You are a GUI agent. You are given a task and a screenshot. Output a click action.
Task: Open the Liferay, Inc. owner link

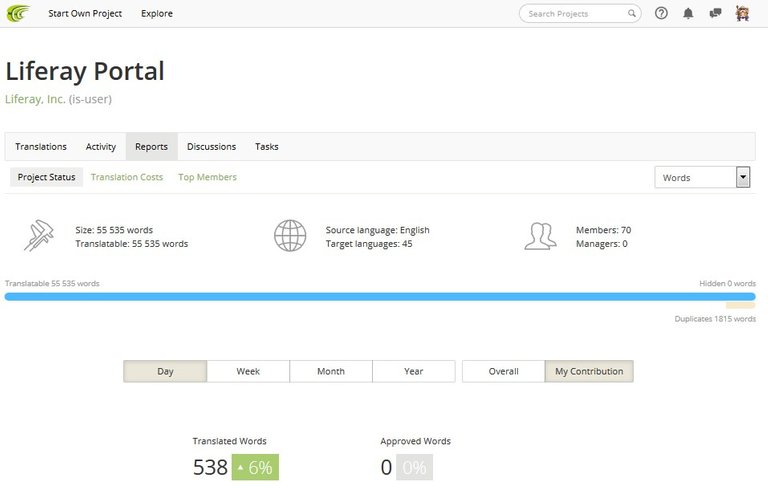click(x=35, y=99)
